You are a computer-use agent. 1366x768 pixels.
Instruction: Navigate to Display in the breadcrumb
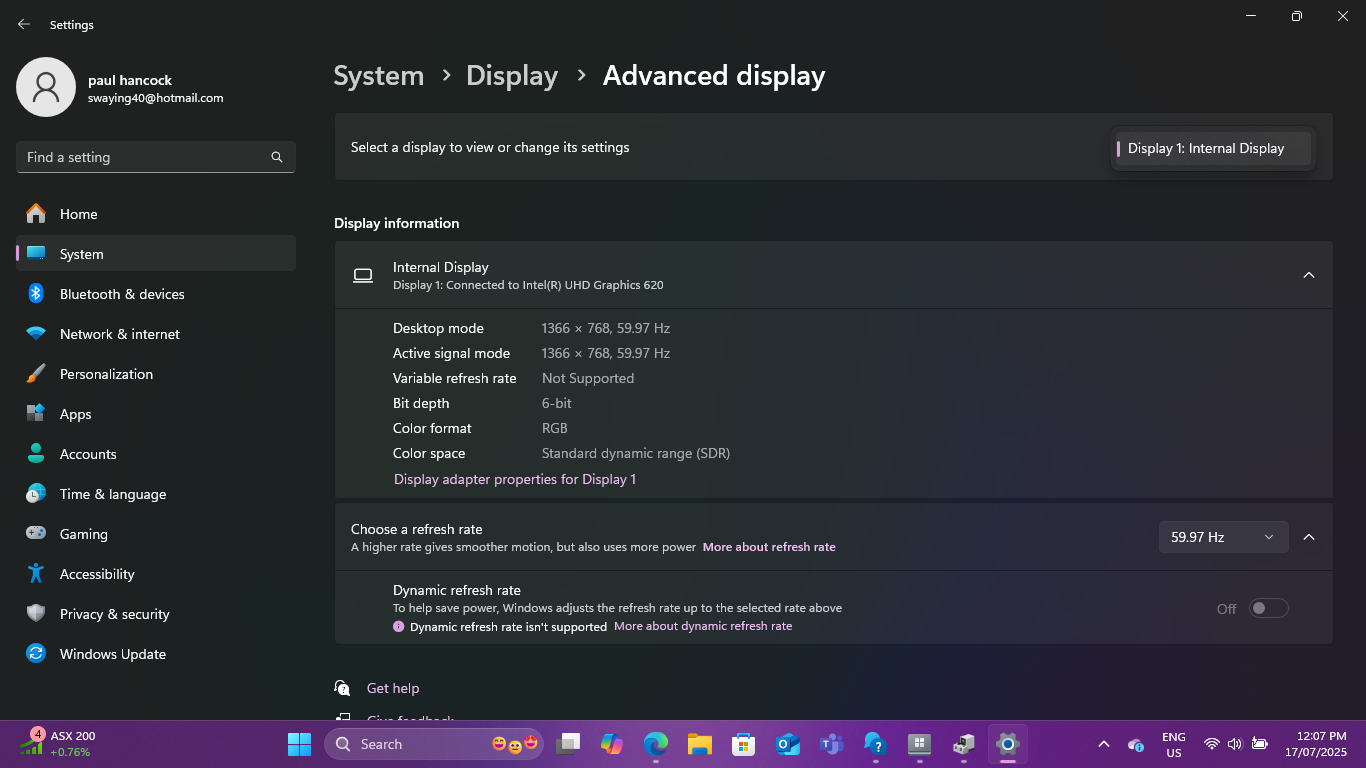click(512, 76)
